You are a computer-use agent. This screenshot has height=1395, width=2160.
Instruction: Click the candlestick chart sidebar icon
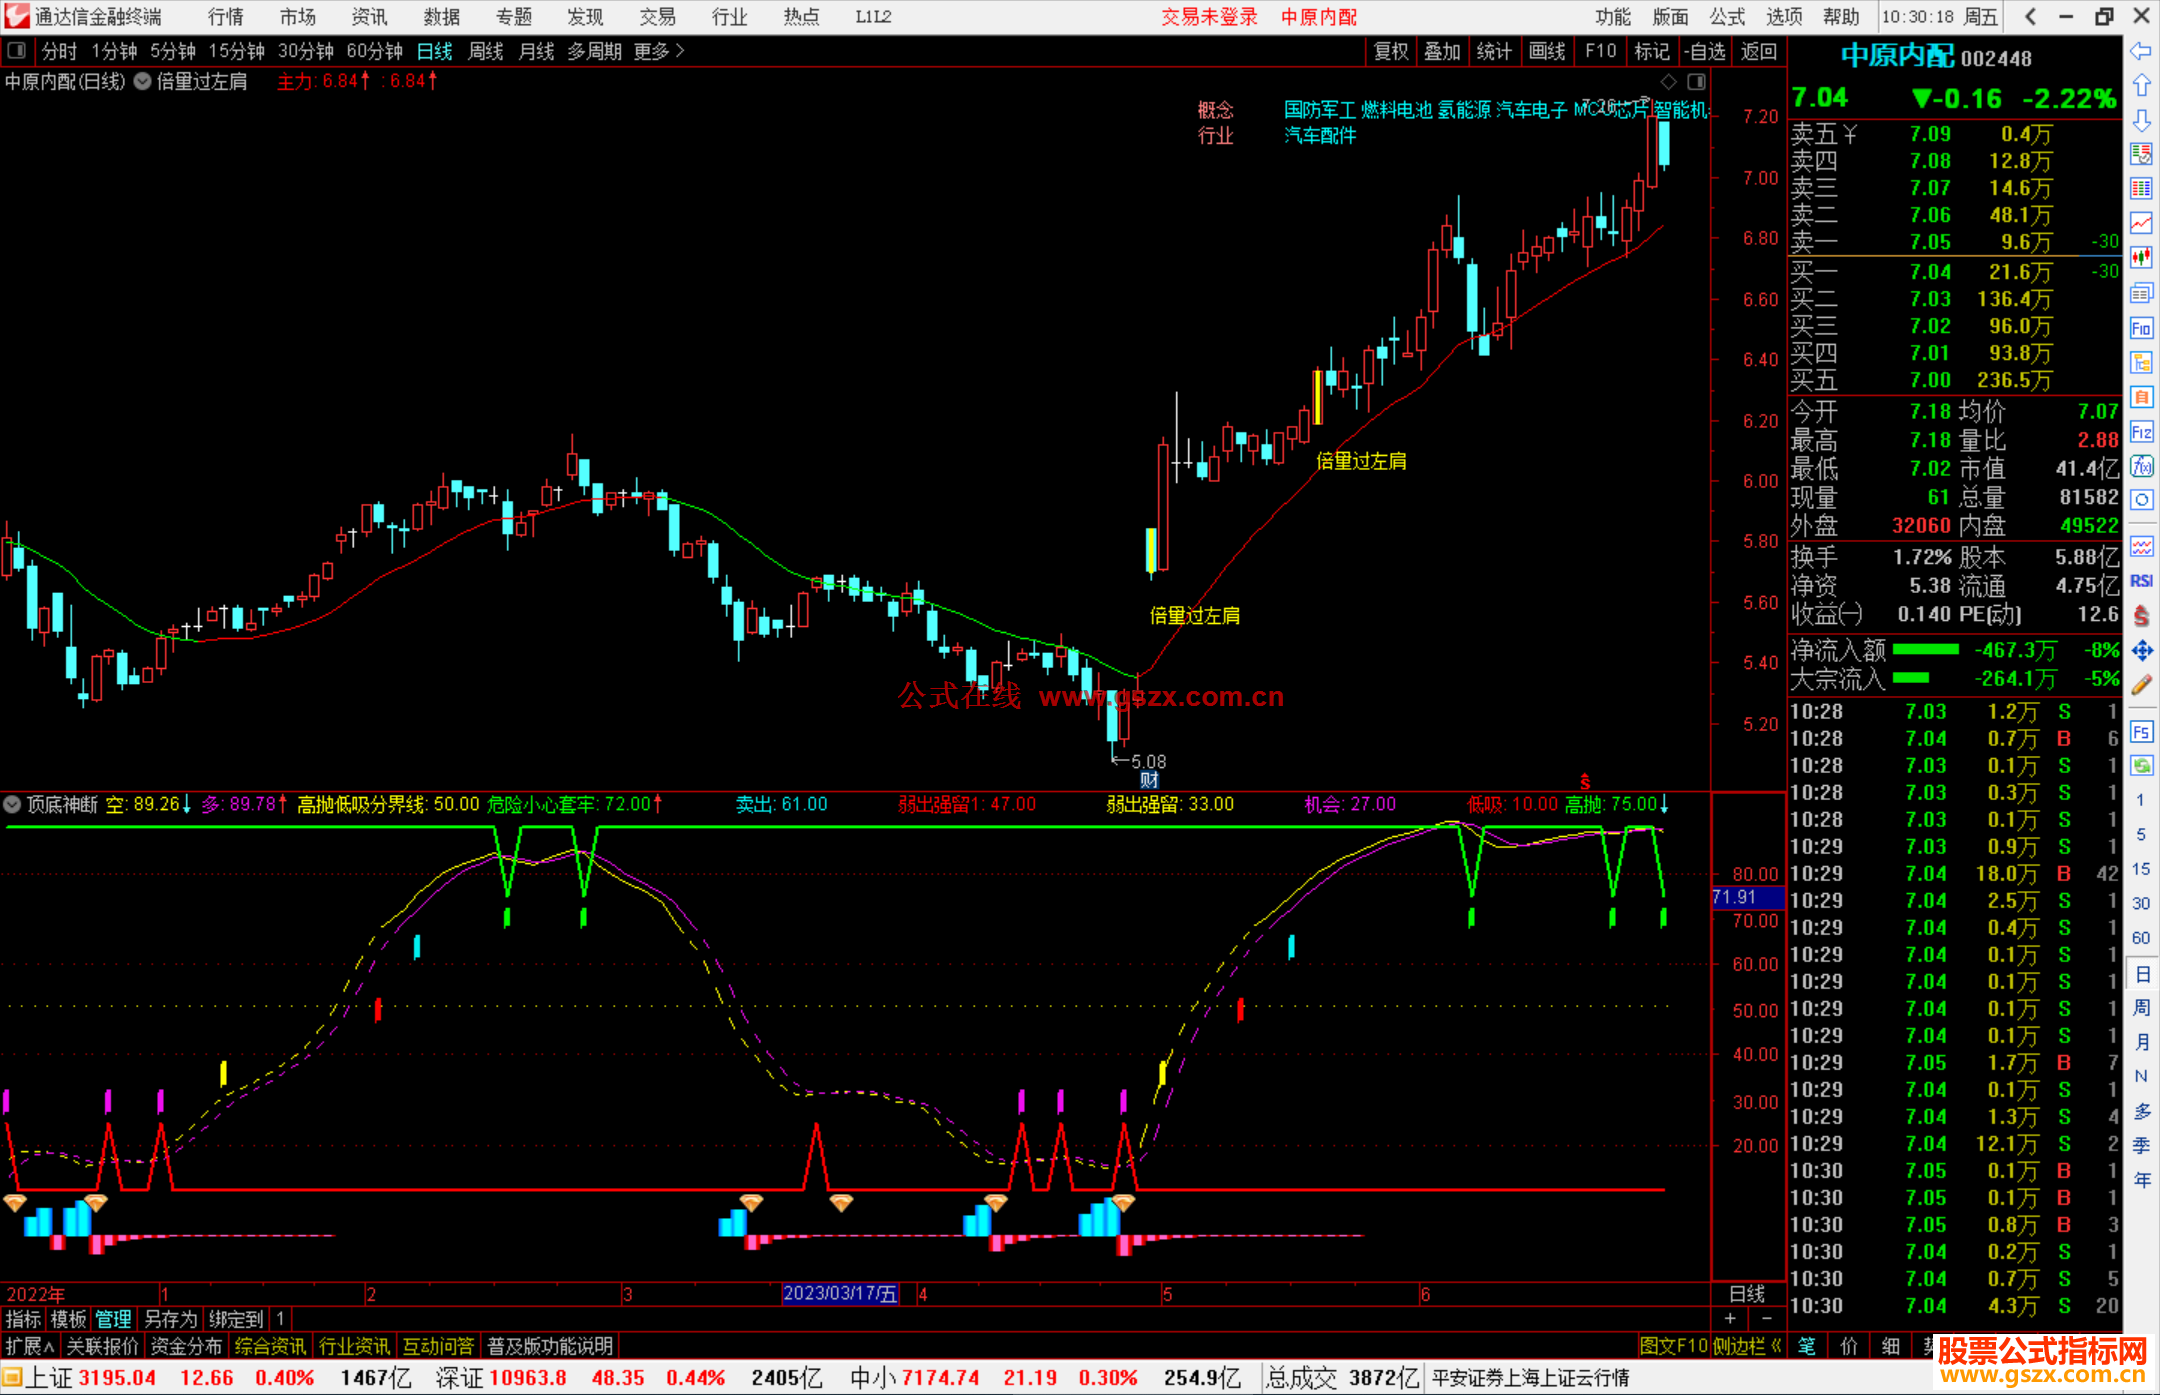(2141, 258)
